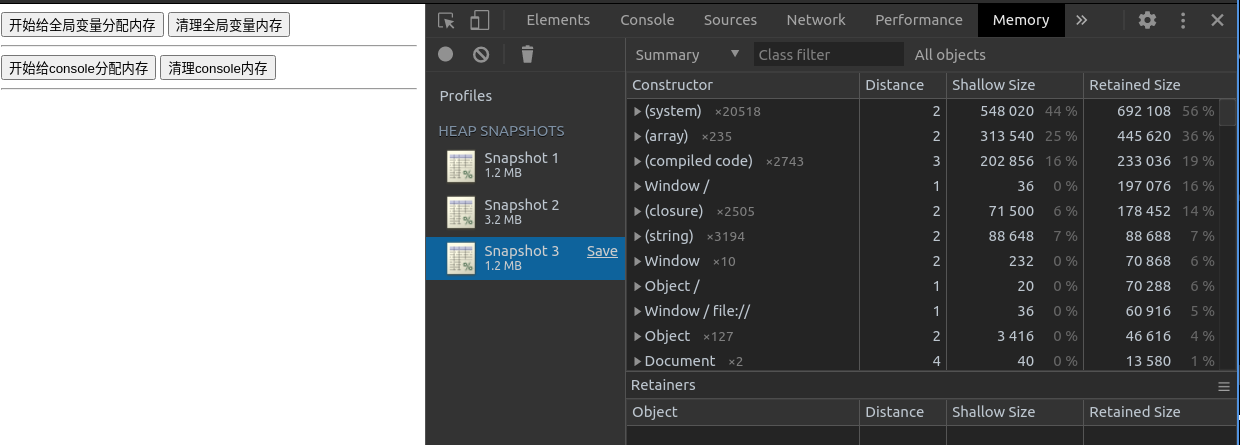Select Snapshot 2 in heap snapshots

(522, 211)
